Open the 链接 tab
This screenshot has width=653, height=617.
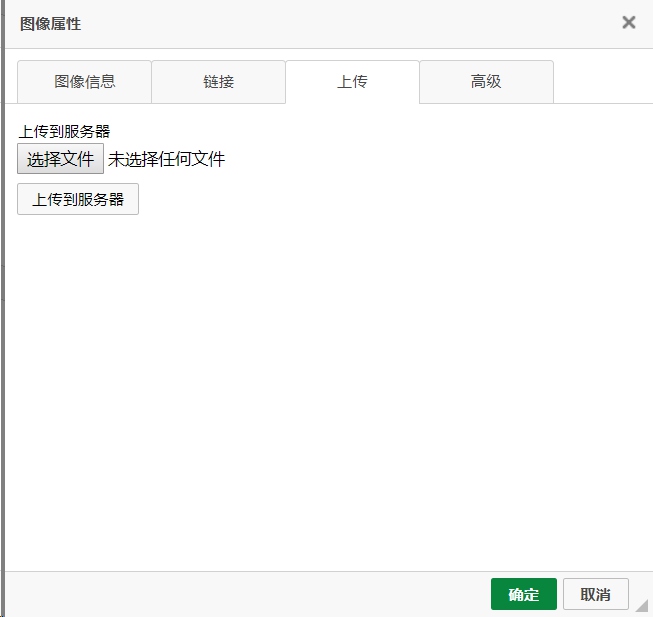click(x=218, y=82)
